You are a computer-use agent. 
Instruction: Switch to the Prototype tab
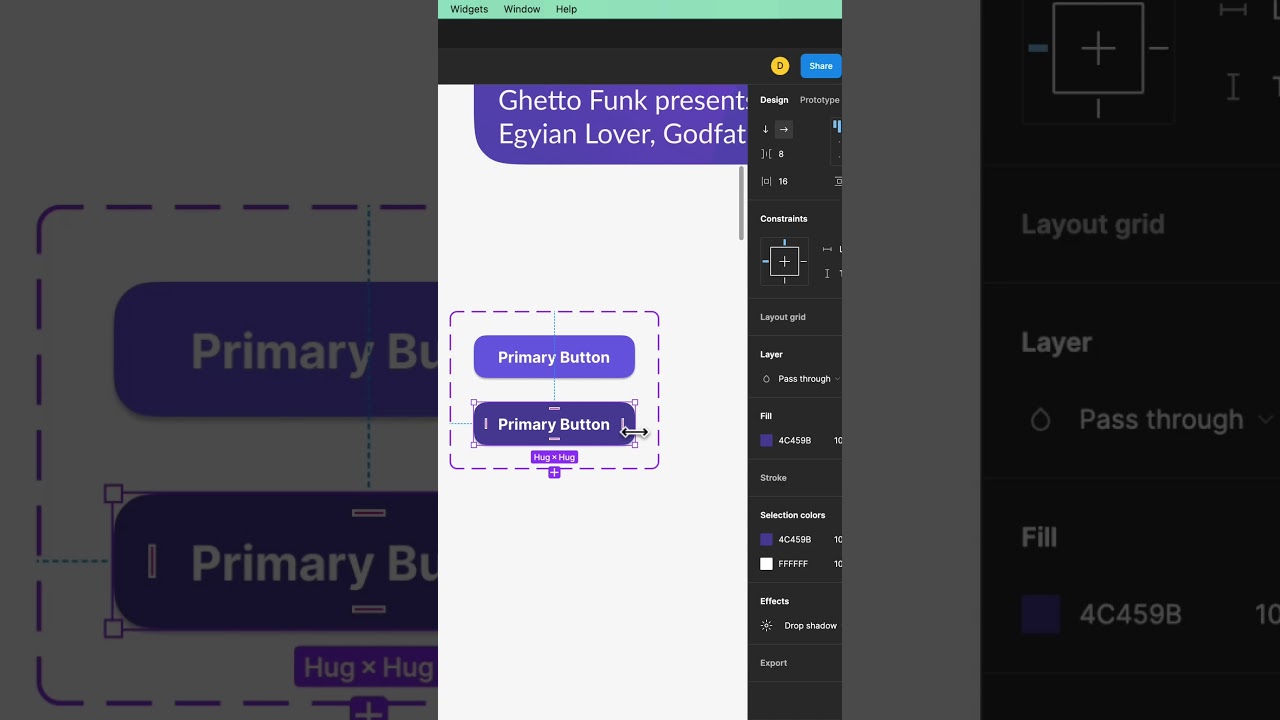(x=820, y=100)
